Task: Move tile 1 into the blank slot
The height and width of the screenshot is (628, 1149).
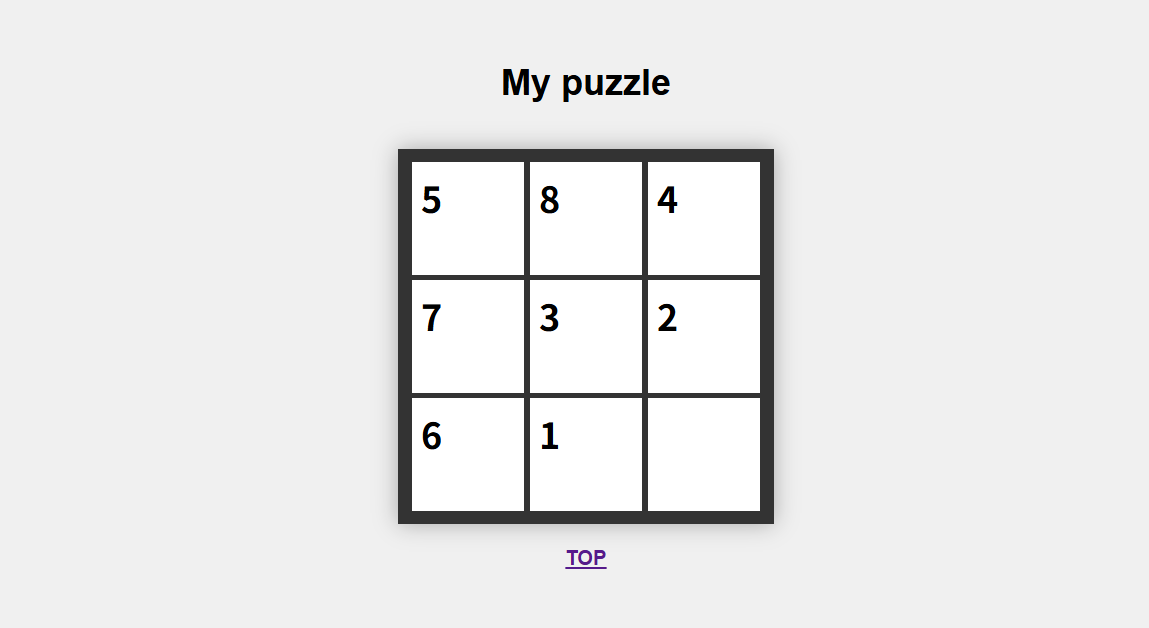Action: coord(586,454)
